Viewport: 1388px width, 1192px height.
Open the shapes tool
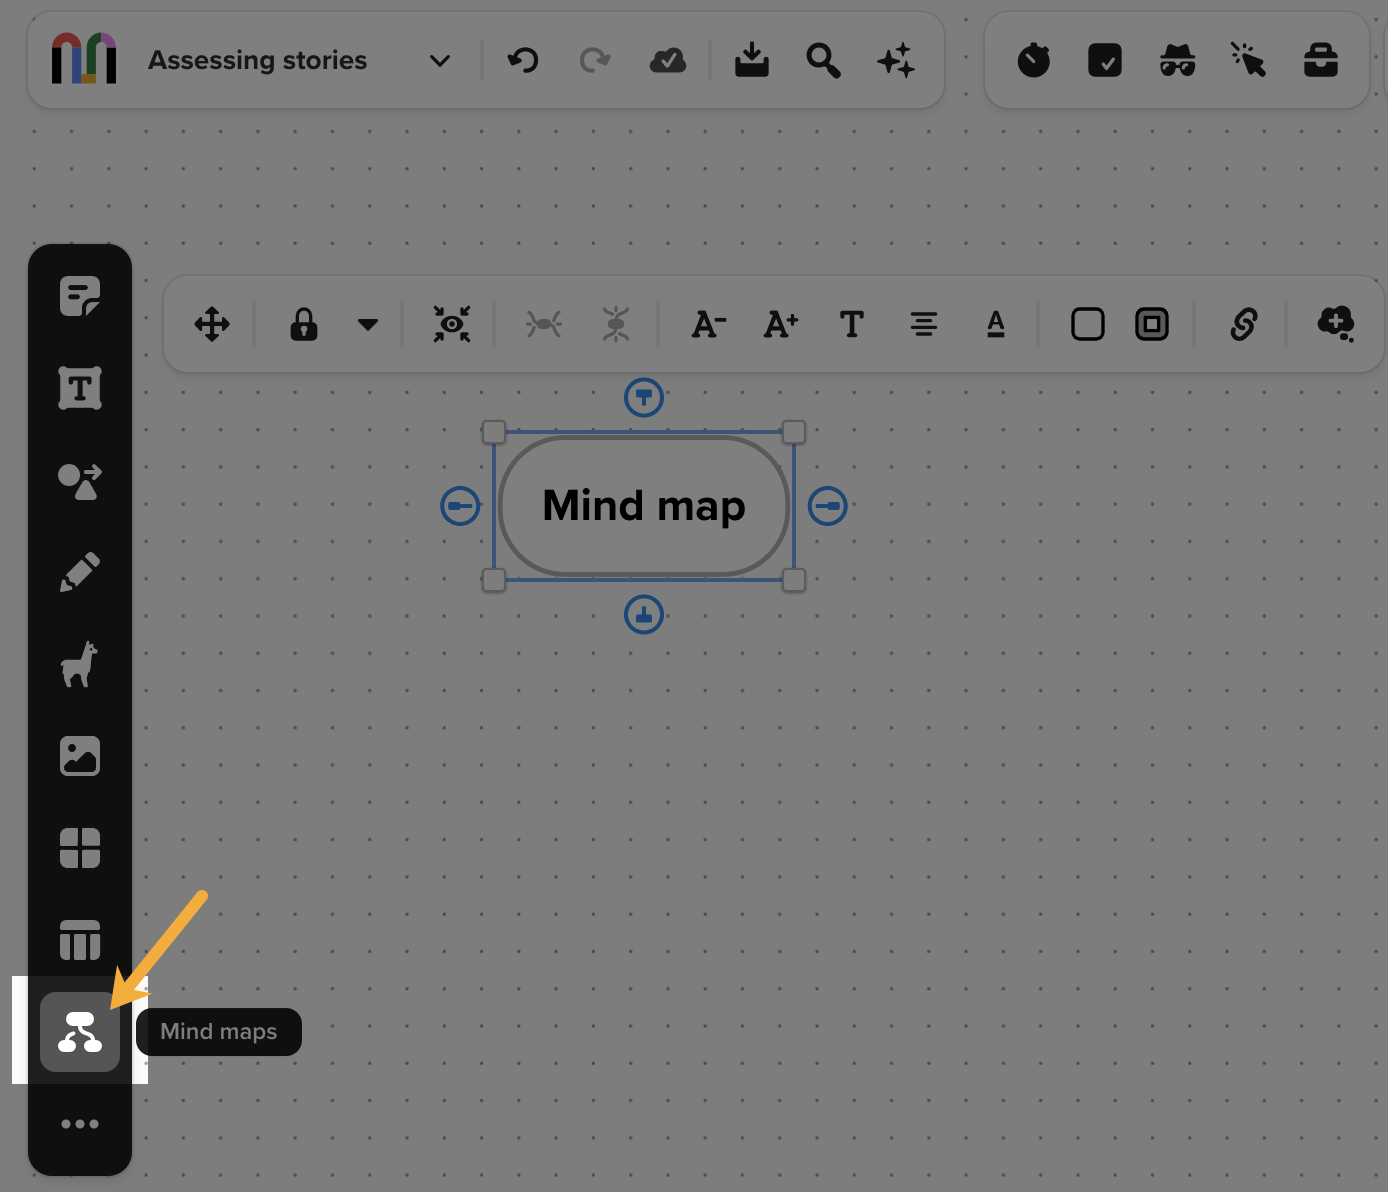click(80, 481)
